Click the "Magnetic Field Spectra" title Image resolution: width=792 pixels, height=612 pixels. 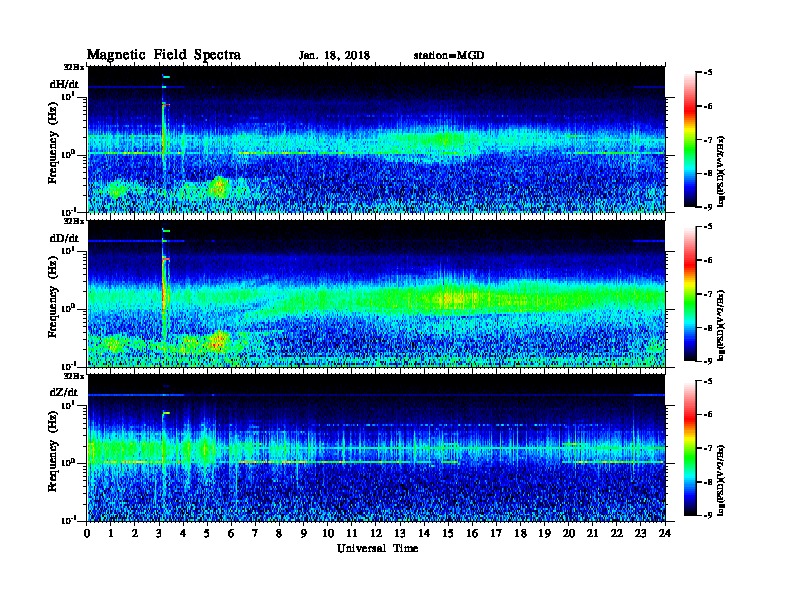click(x=164, y=55)
